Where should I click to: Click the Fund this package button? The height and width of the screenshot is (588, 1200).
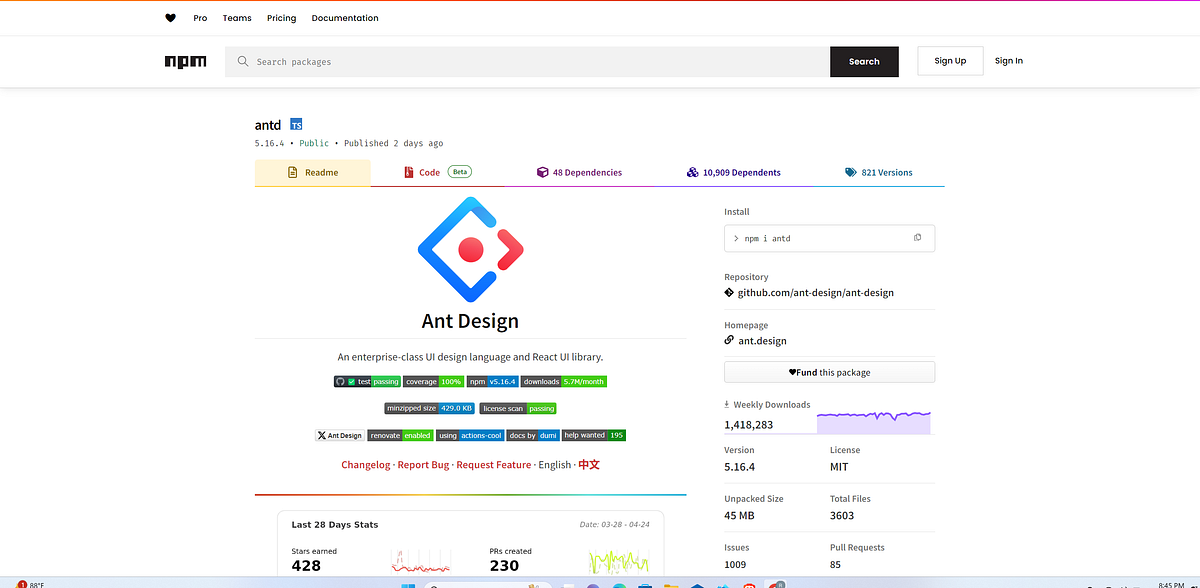829,371
